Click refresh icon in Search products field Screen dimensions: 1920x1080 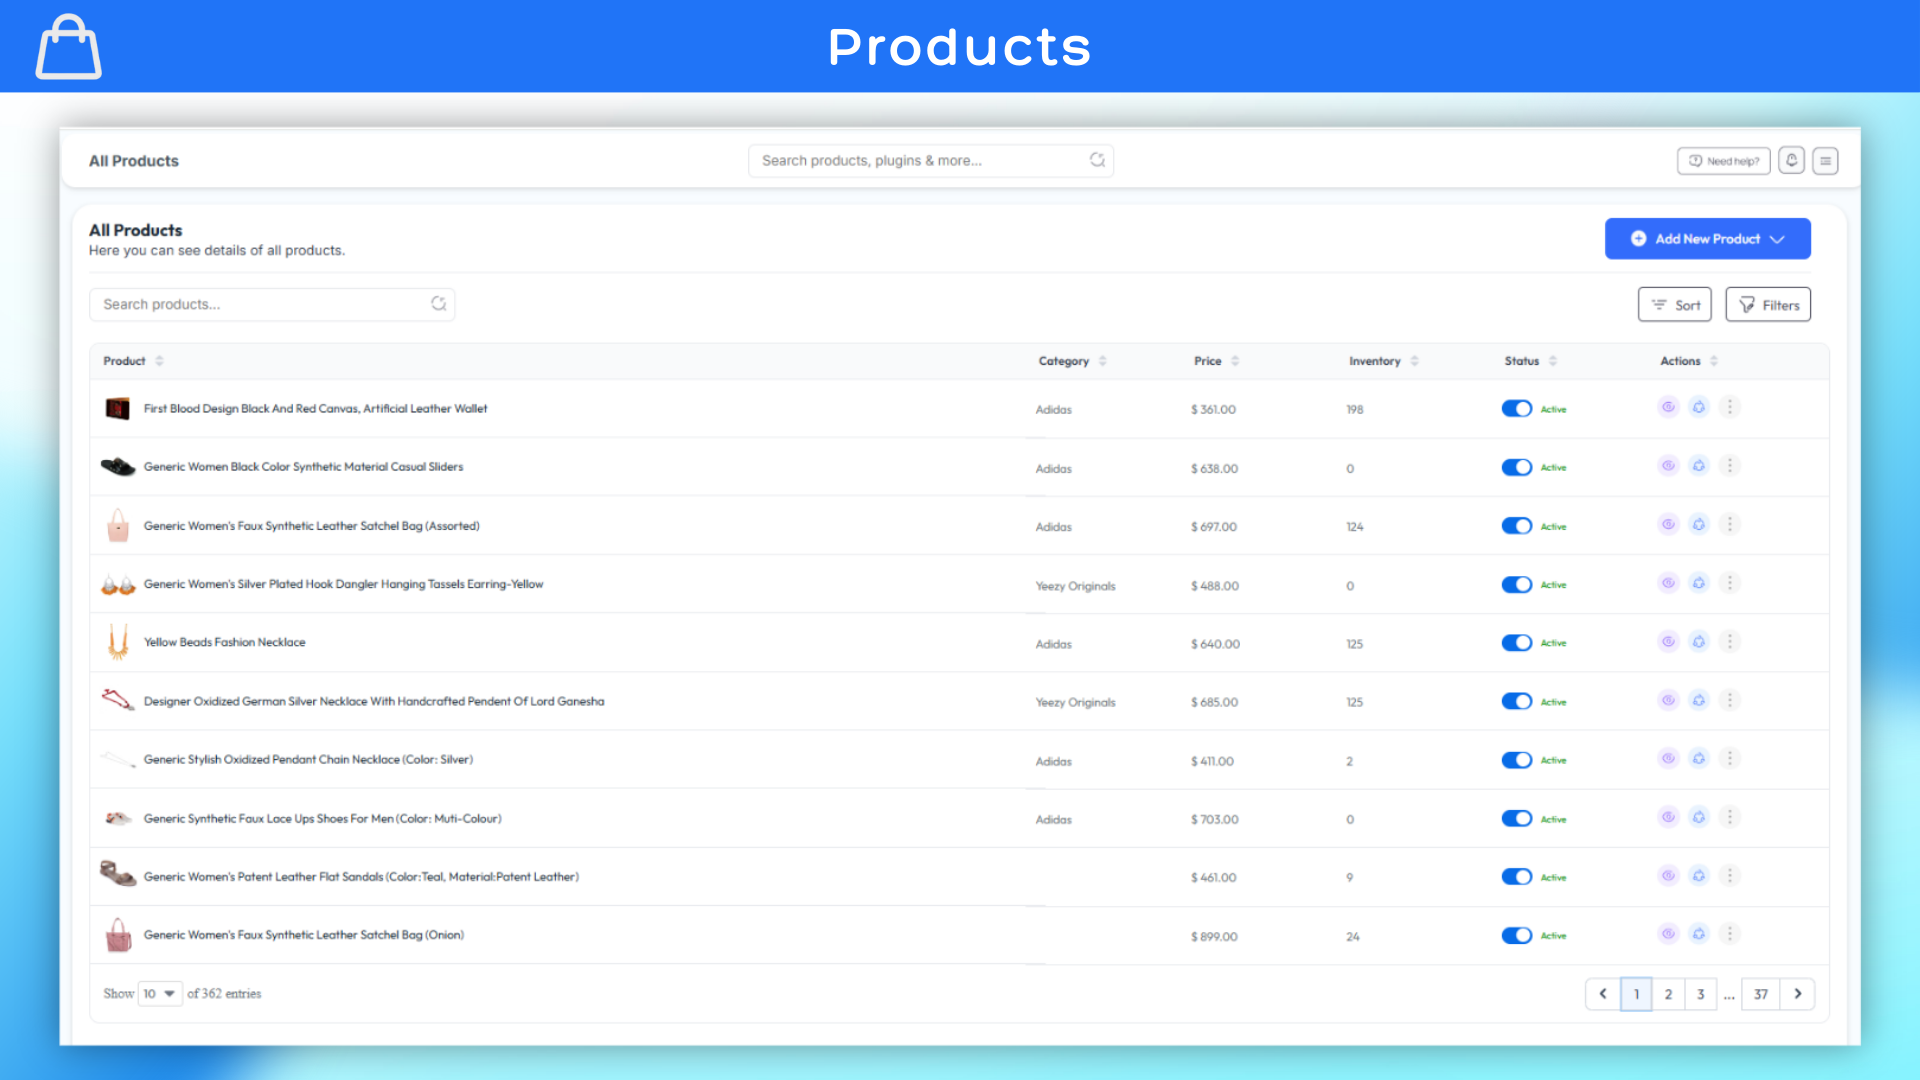[438, 304]
